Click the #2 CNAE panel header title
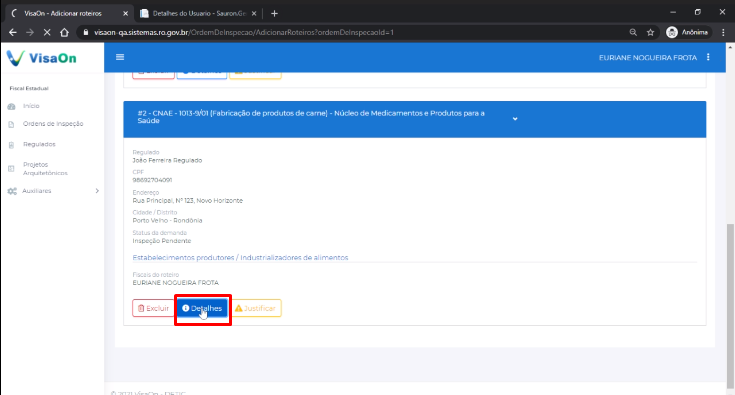This screenshot has height=395, width=735. pos(311,117)
